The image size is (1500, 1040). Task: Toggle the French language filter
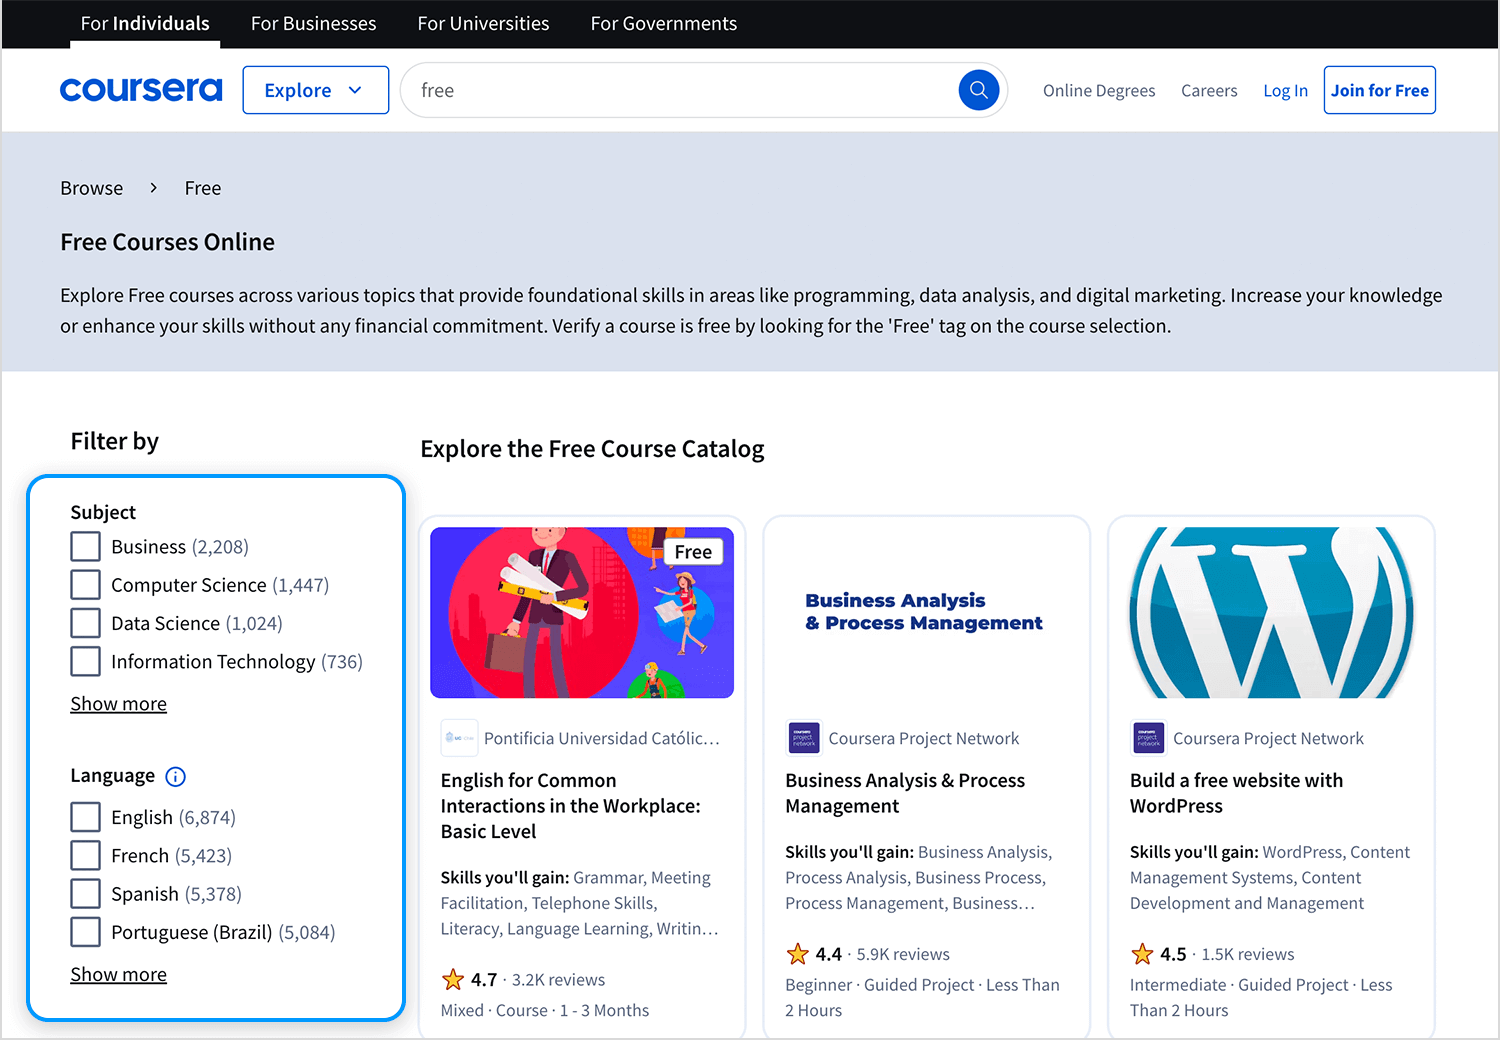[x=86, y=856]
